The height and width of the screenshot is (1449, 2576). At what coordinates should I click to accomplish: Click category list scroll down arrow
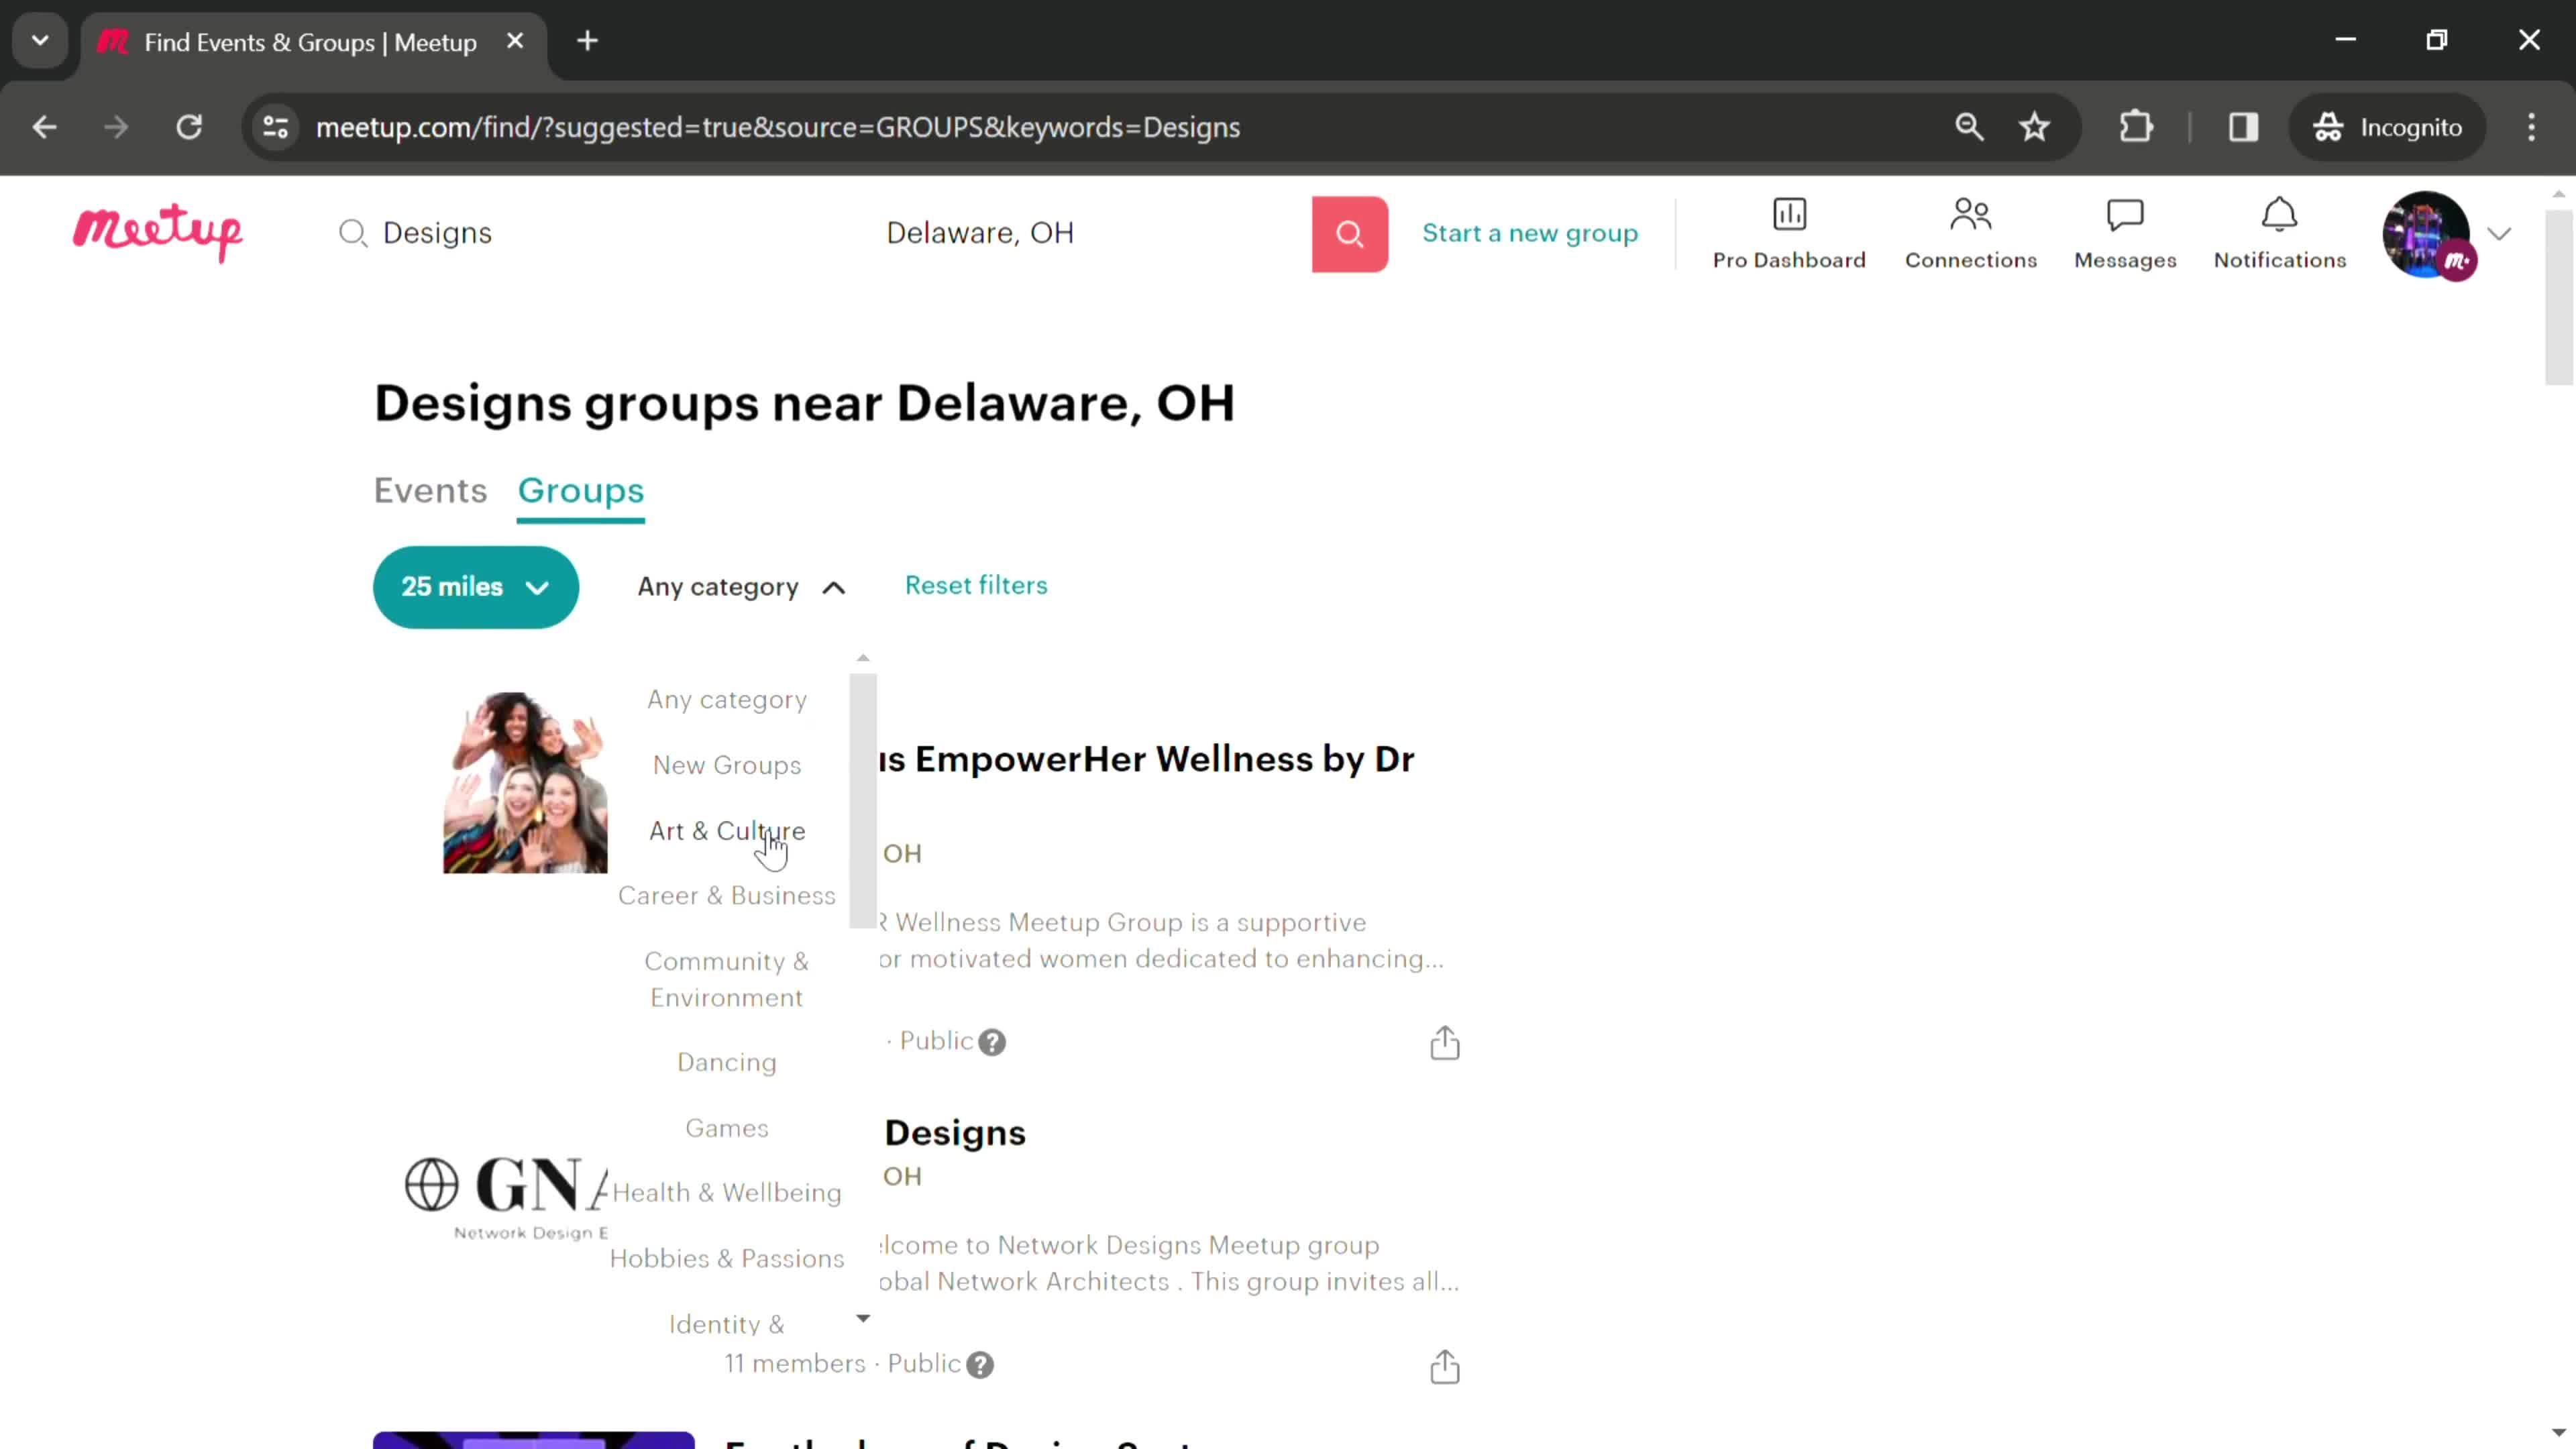pos(863,1318)
